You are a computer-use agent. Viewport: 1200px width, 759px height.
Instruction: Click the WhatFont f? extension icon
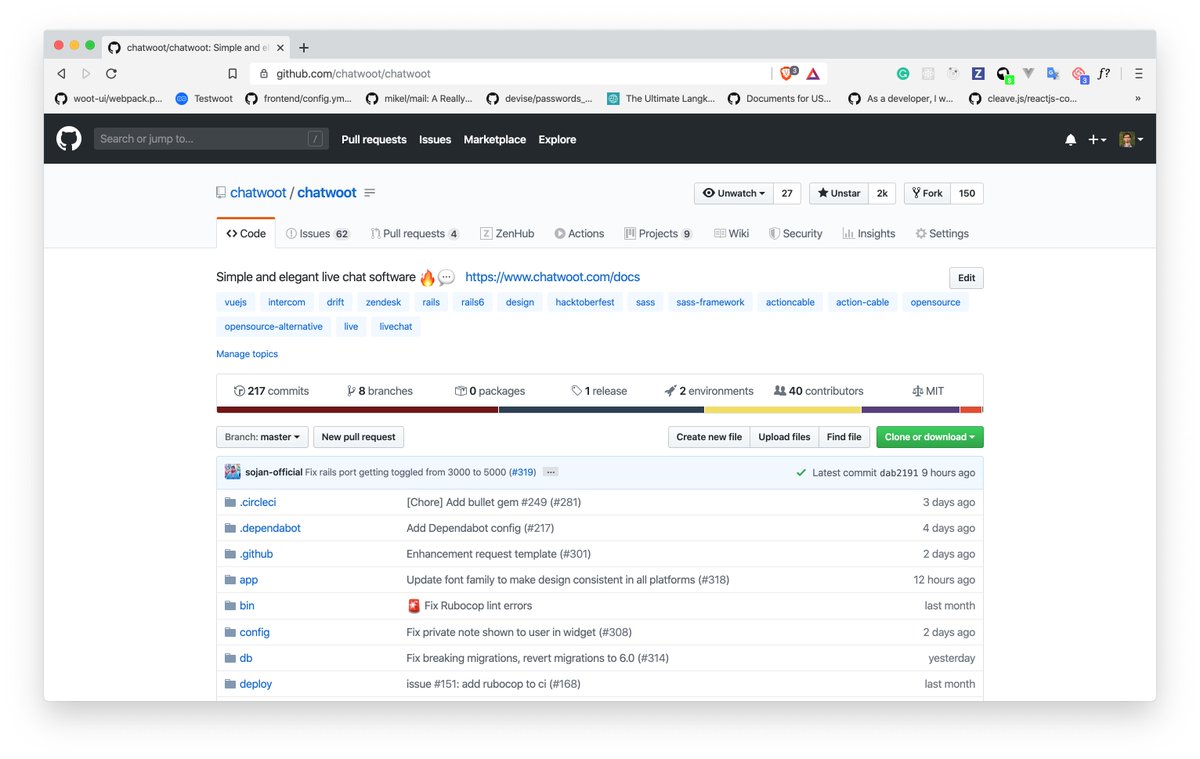coord(1104,74)
